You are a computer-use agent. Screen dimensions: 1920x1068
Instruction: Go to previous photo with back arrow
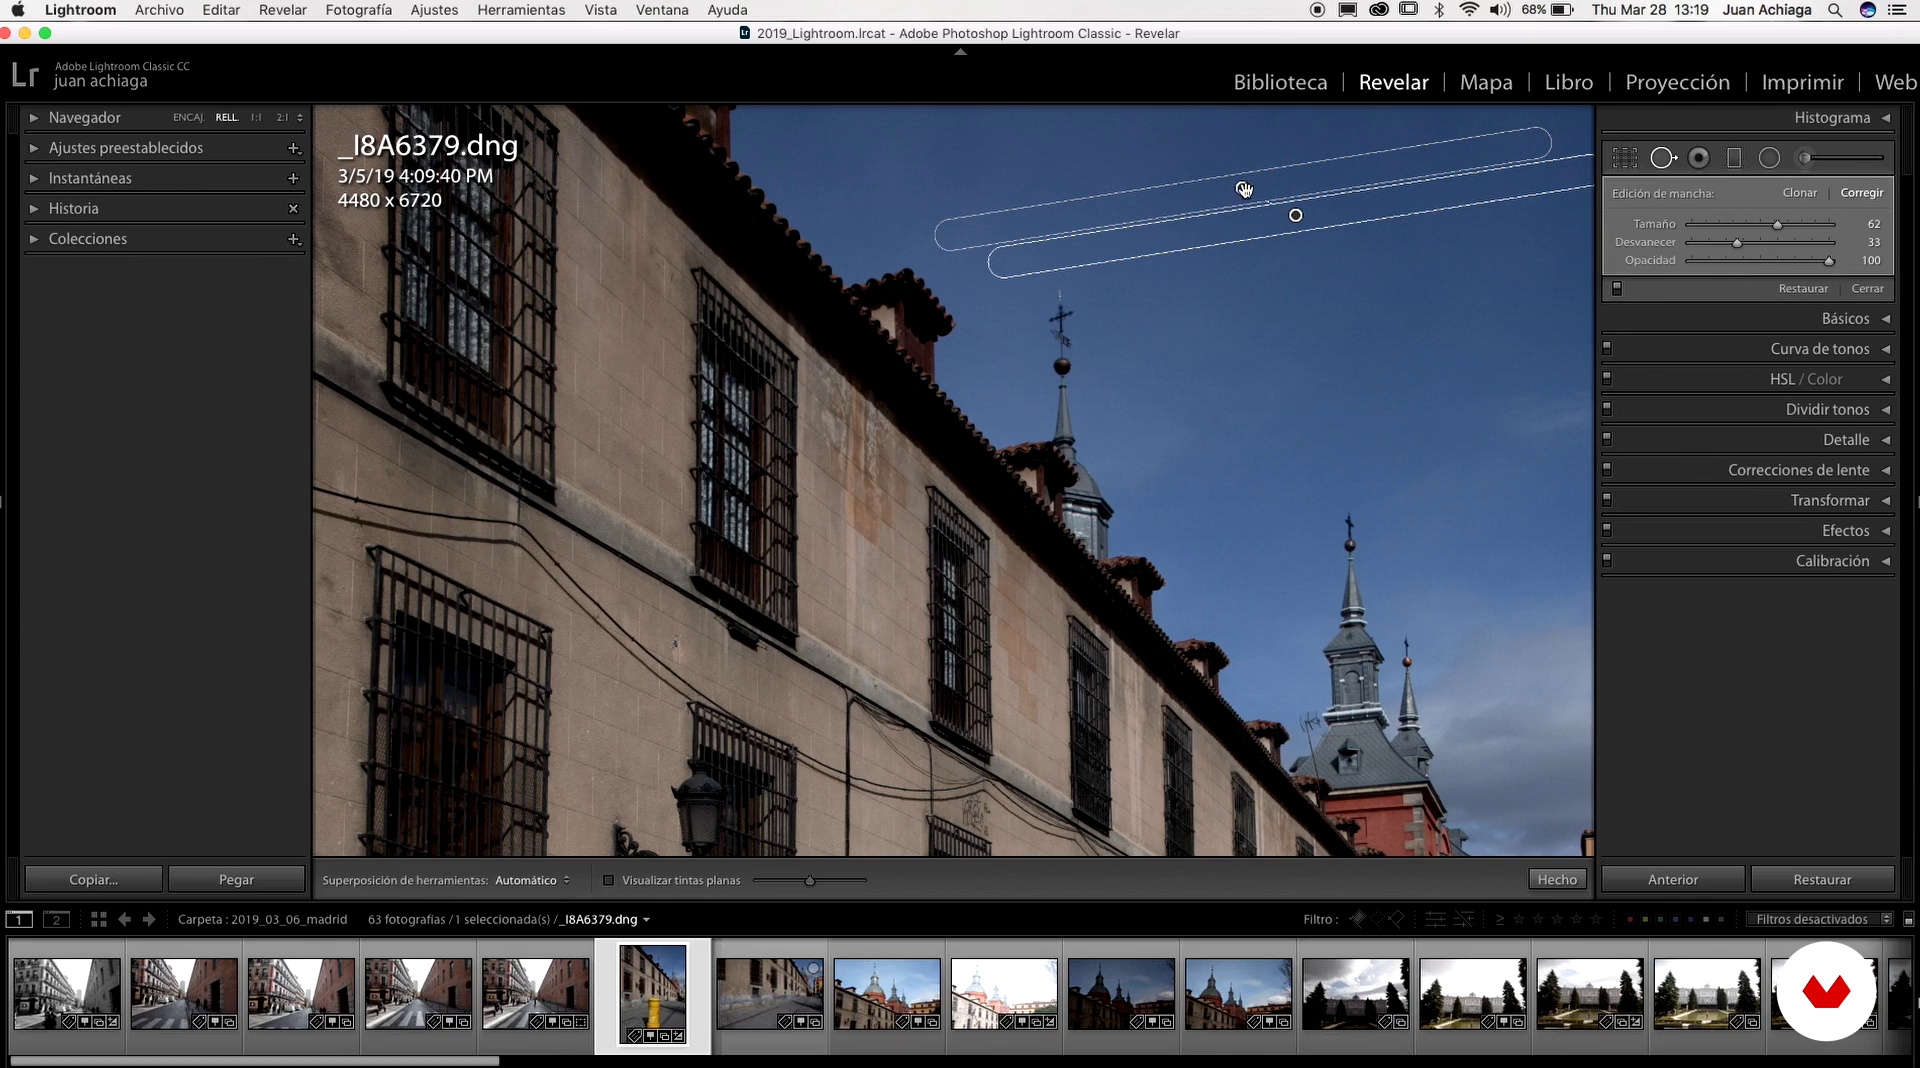click(124, 919)
